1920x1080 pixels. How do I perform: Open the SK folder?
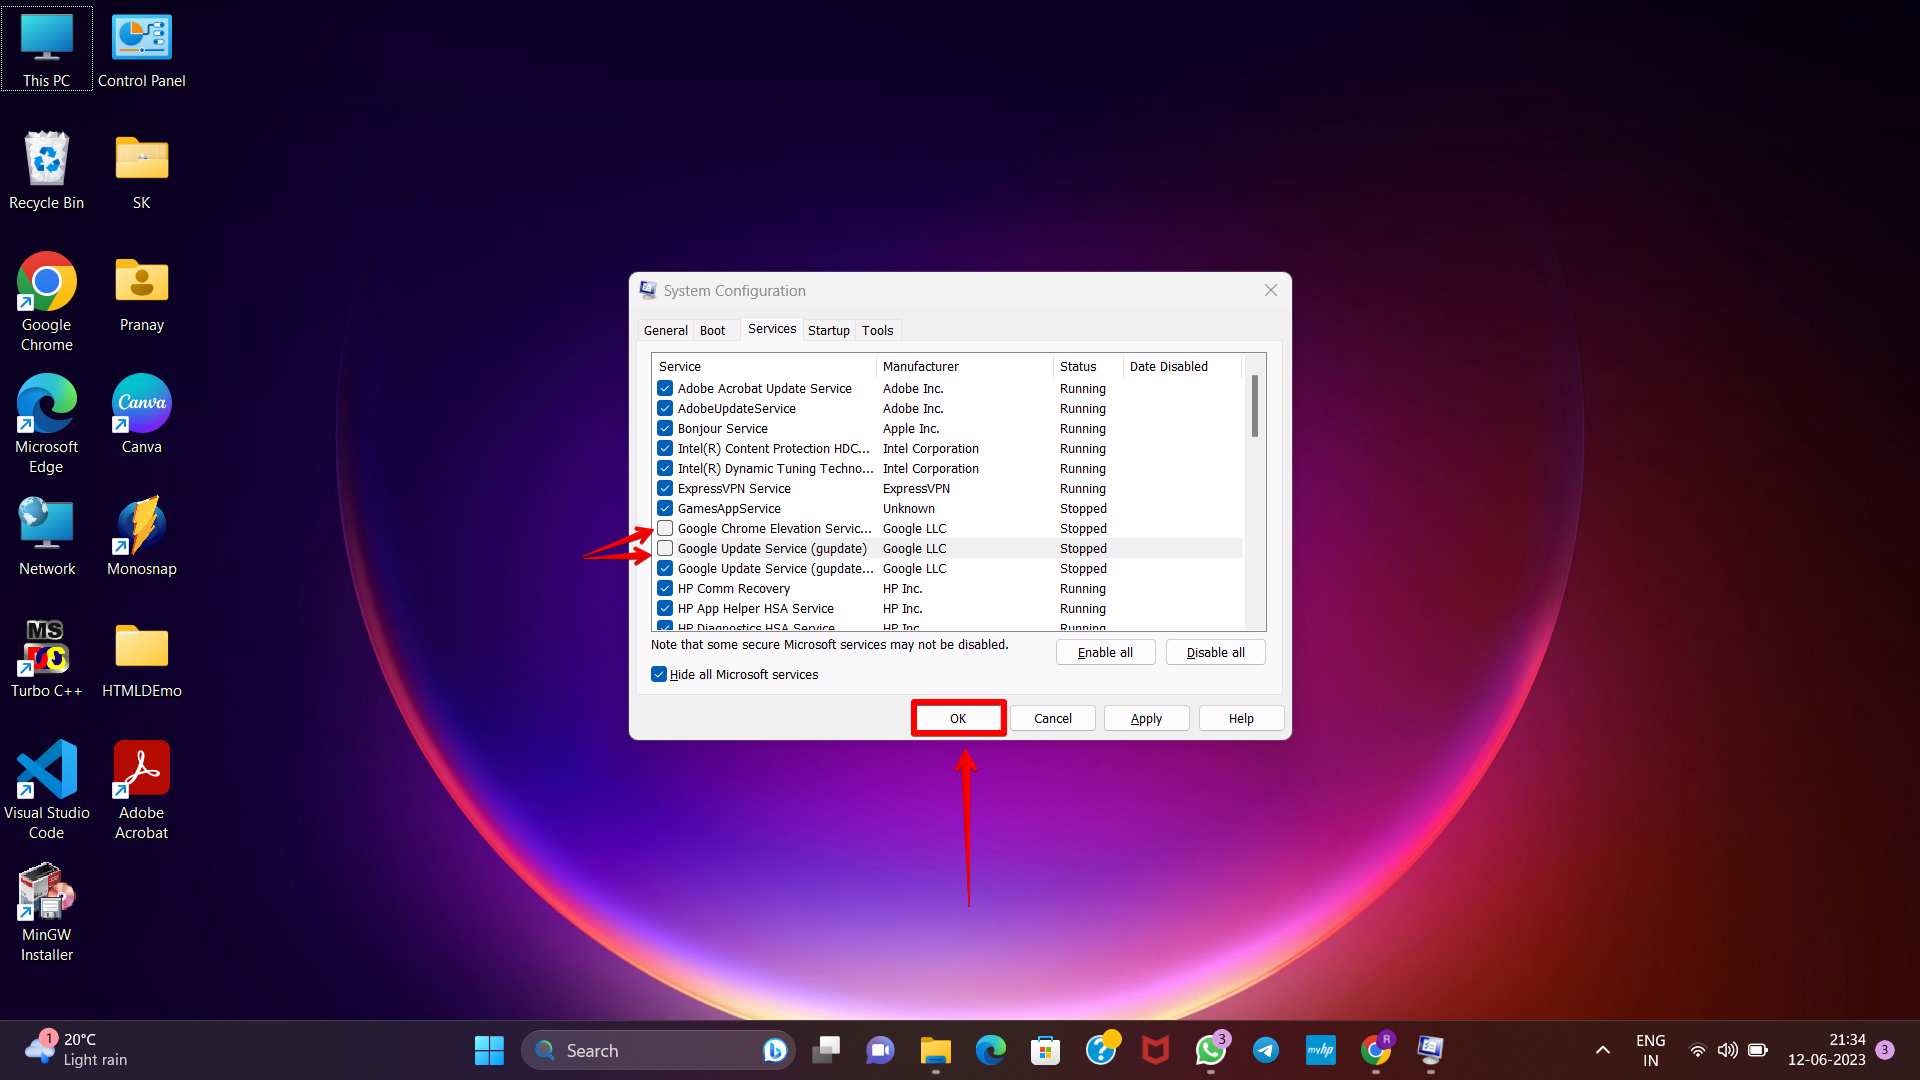coord(142,171)
